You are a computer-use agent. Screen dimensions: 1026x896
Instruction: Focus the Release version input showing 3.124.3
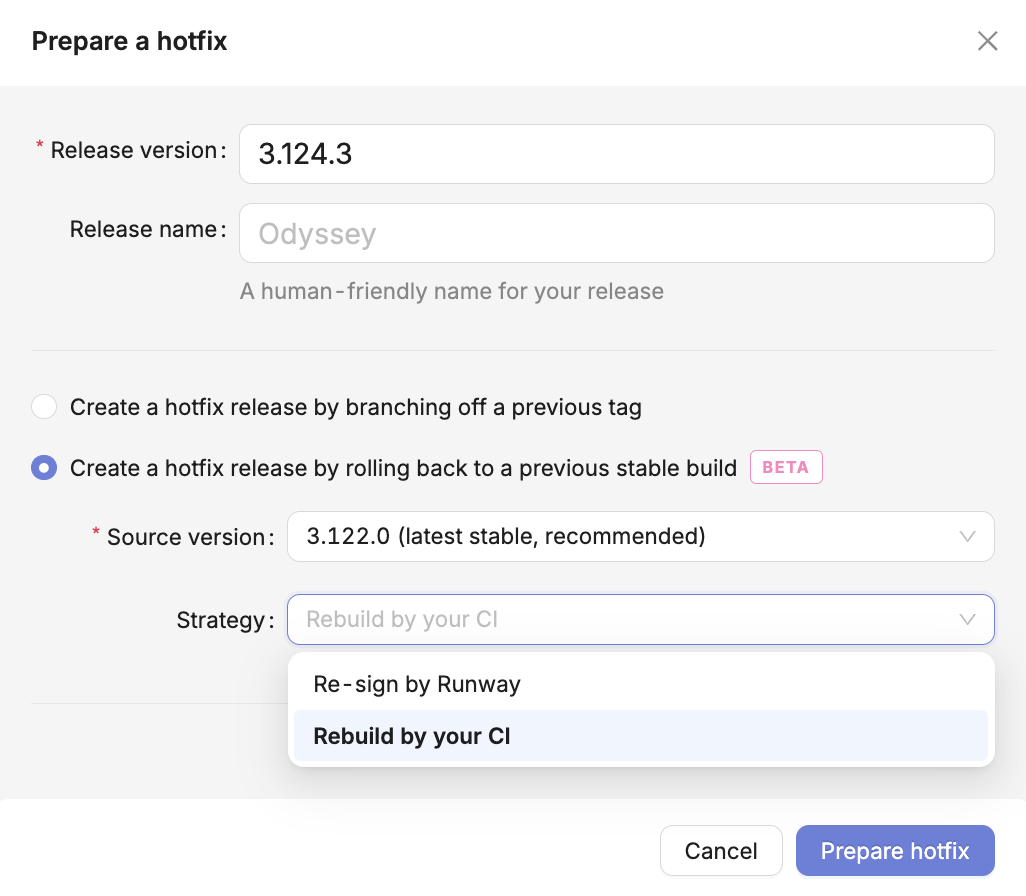[616, 154]
